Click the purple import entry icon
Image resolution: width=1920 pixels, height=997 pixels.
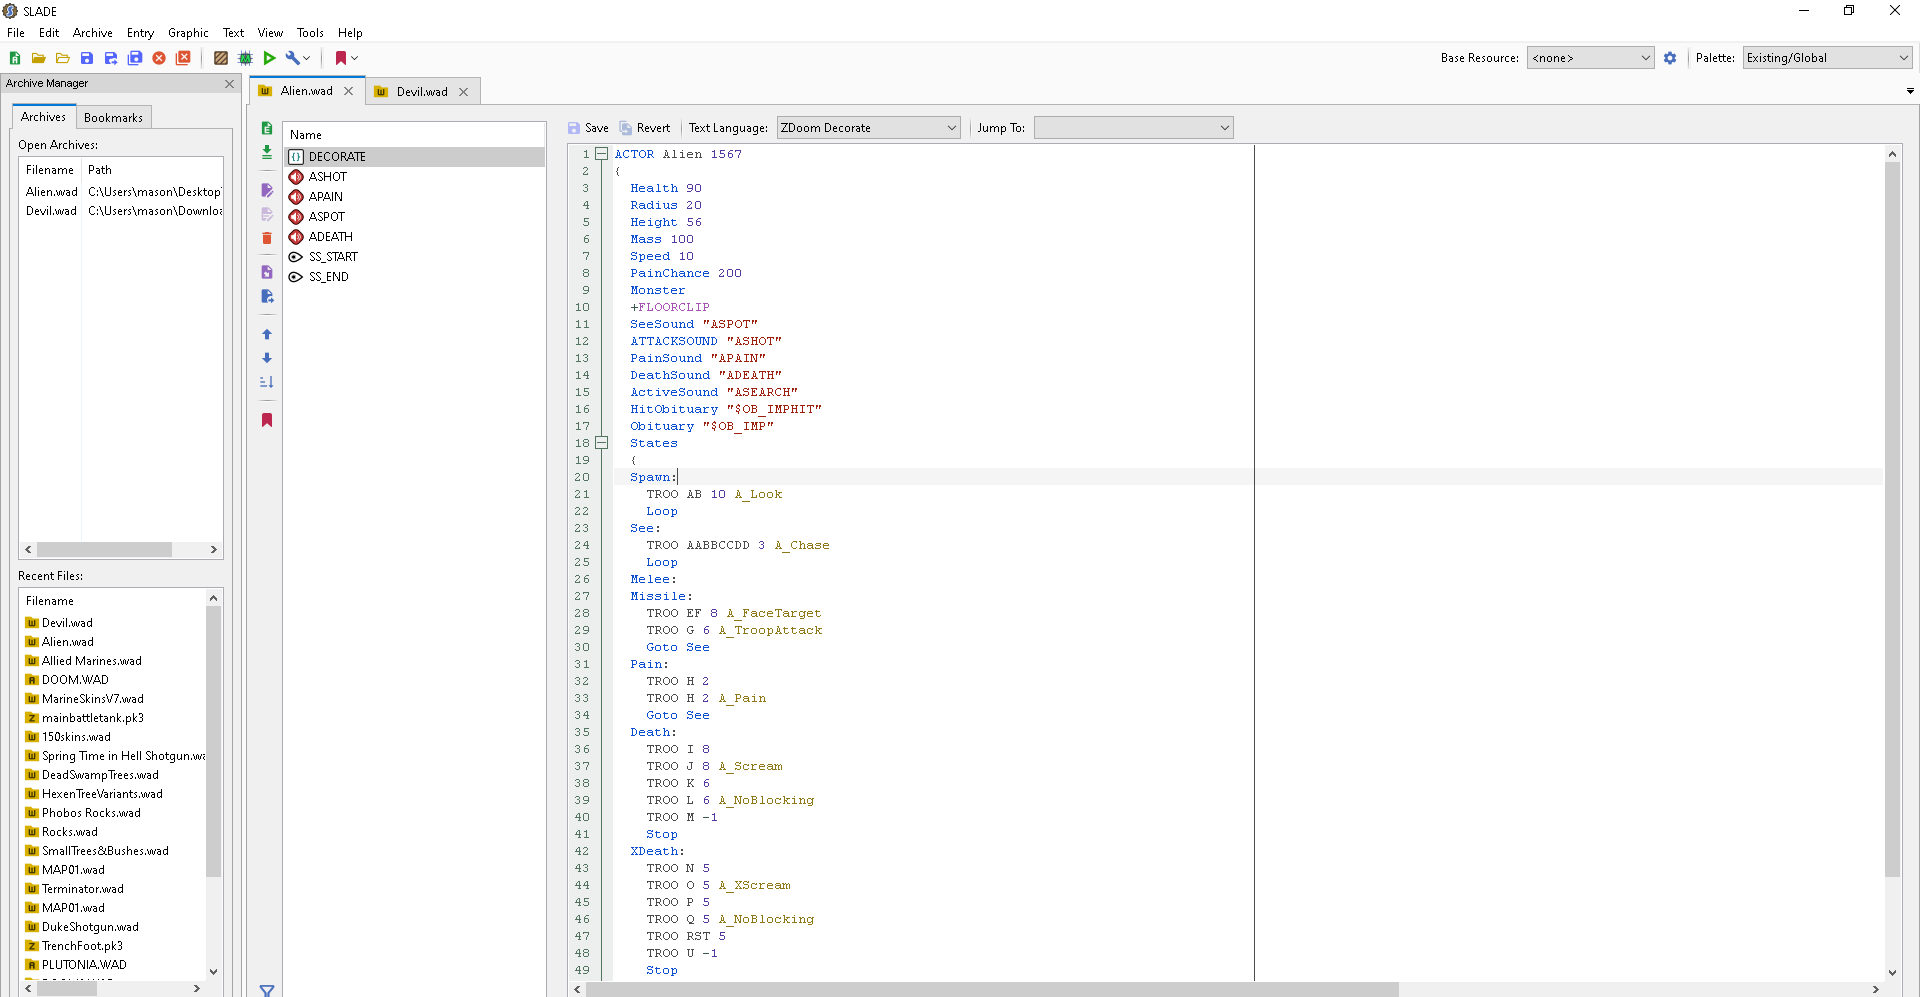267,272
